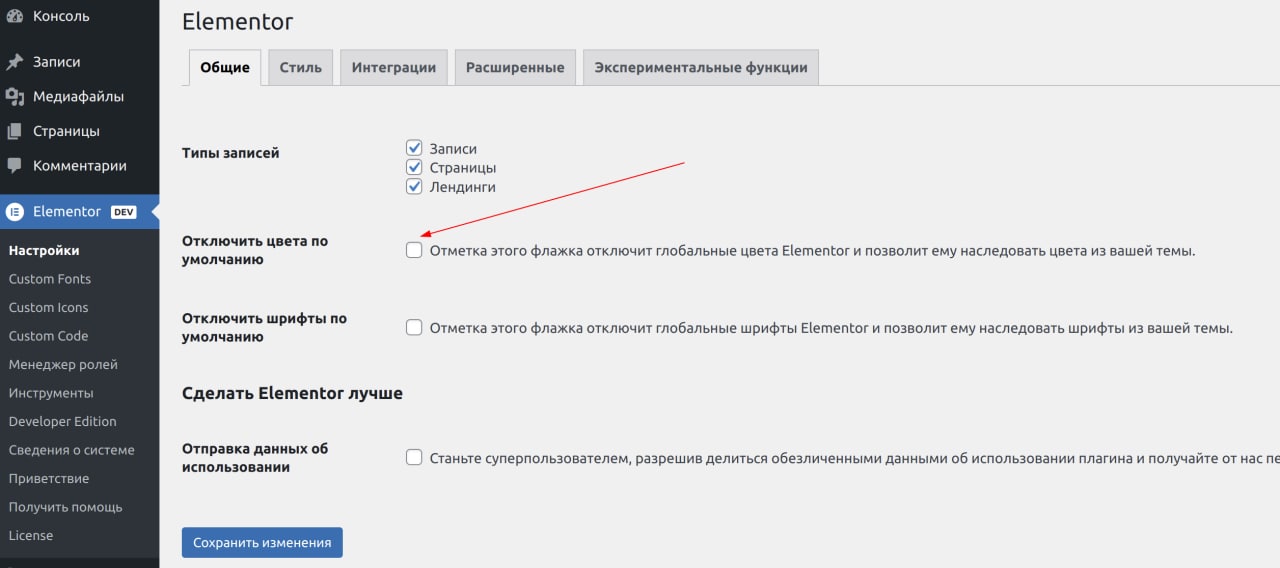1280x568 pixels.
Task: Click the Лендинги label beside its checkbox
Action: coord(462,187)
